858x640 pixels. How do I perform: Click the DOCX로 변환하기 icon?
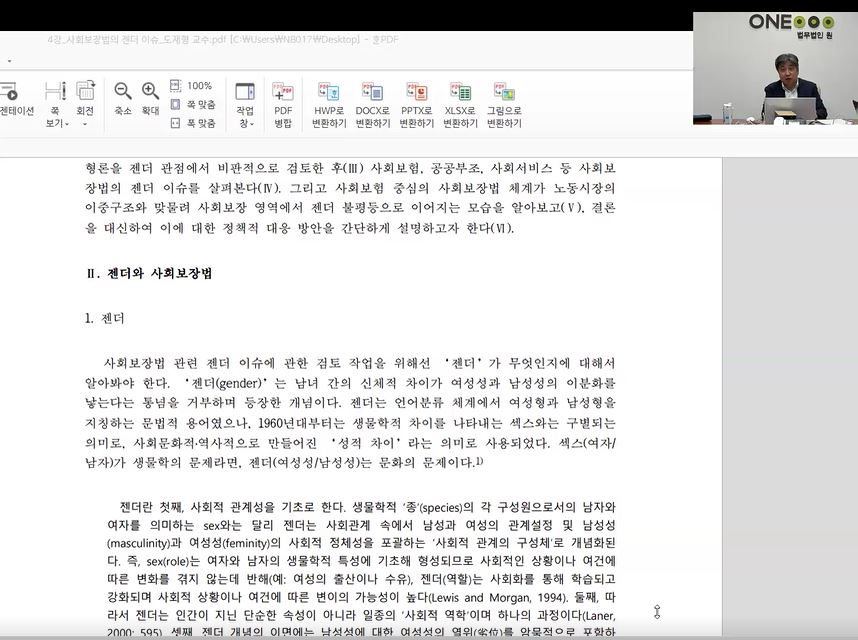(x=373, y=105)
